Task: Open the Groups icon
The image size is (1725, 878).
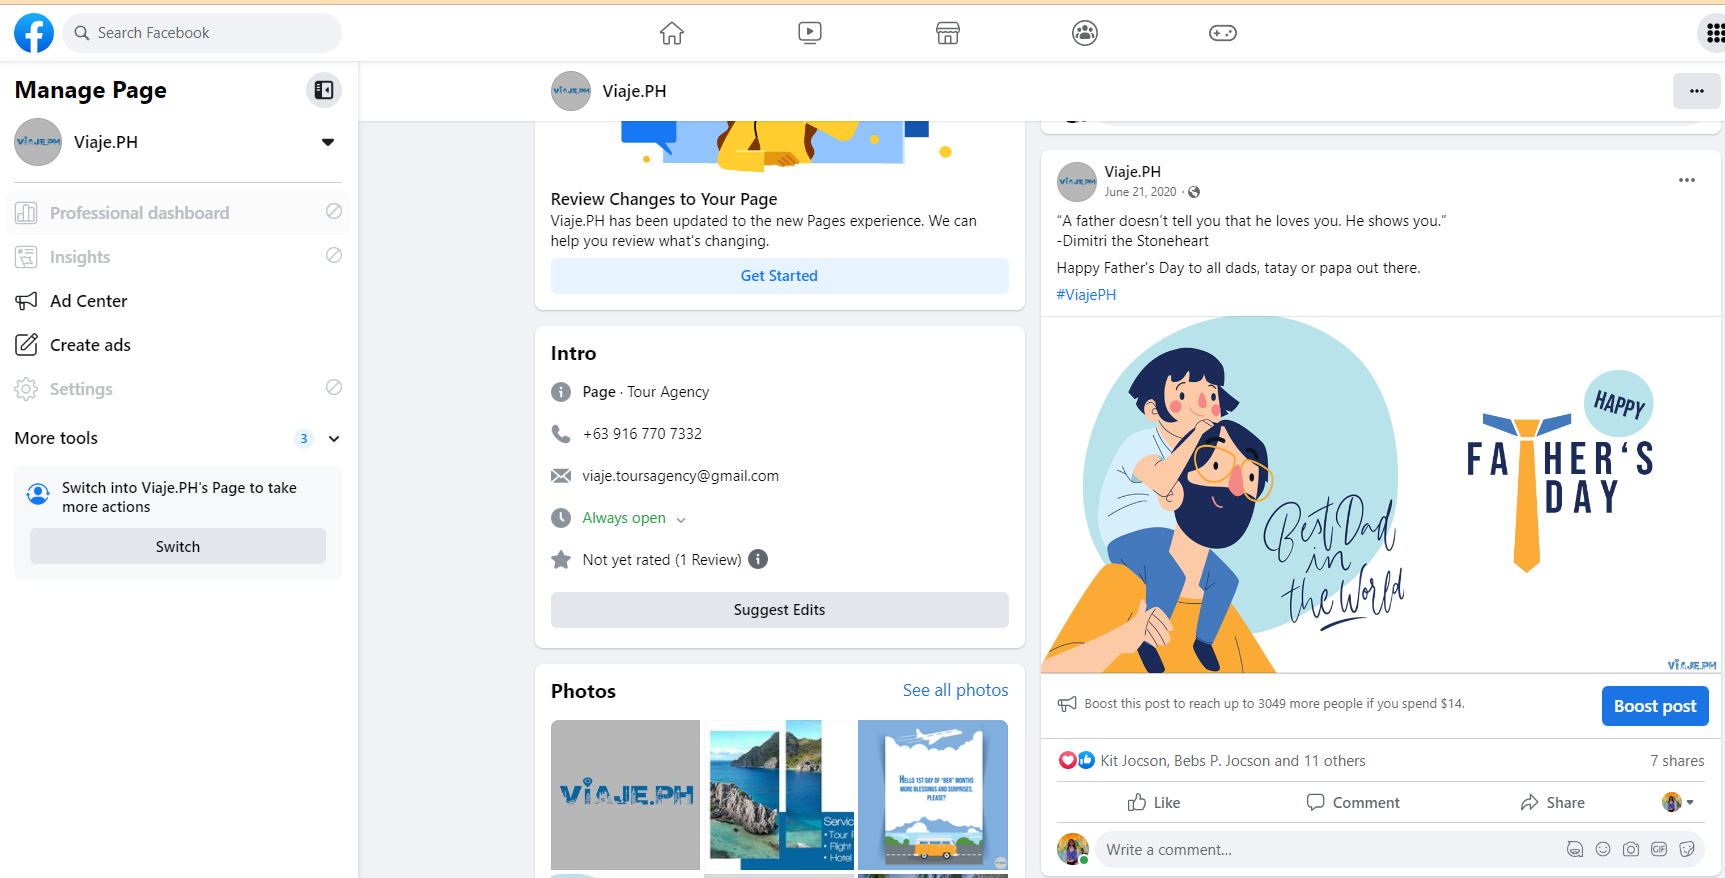Action: point(1085,33)
